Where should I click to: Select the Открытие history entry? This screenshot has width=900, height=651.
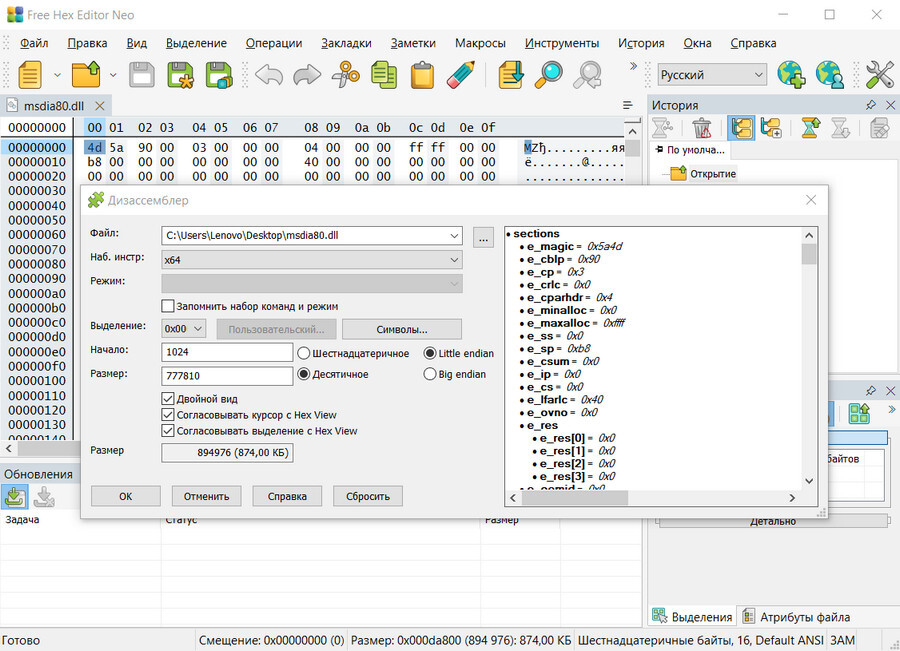(712, 173)
